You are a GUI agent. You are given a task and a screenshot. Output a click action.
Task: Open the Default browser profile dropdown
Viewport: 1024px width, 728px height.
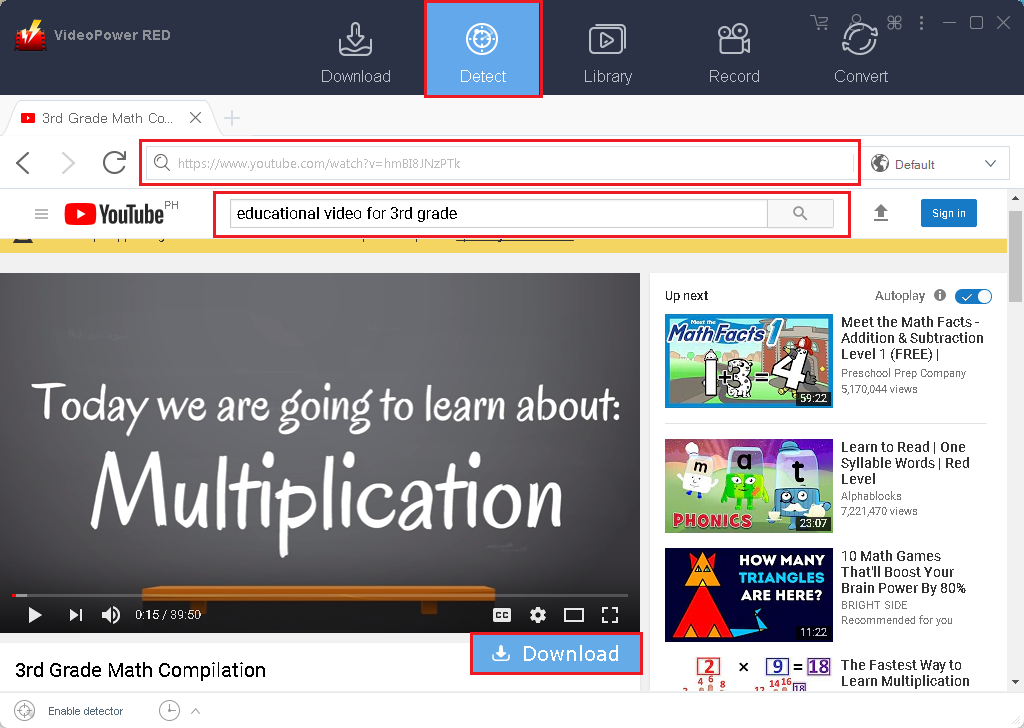(936, 162)
